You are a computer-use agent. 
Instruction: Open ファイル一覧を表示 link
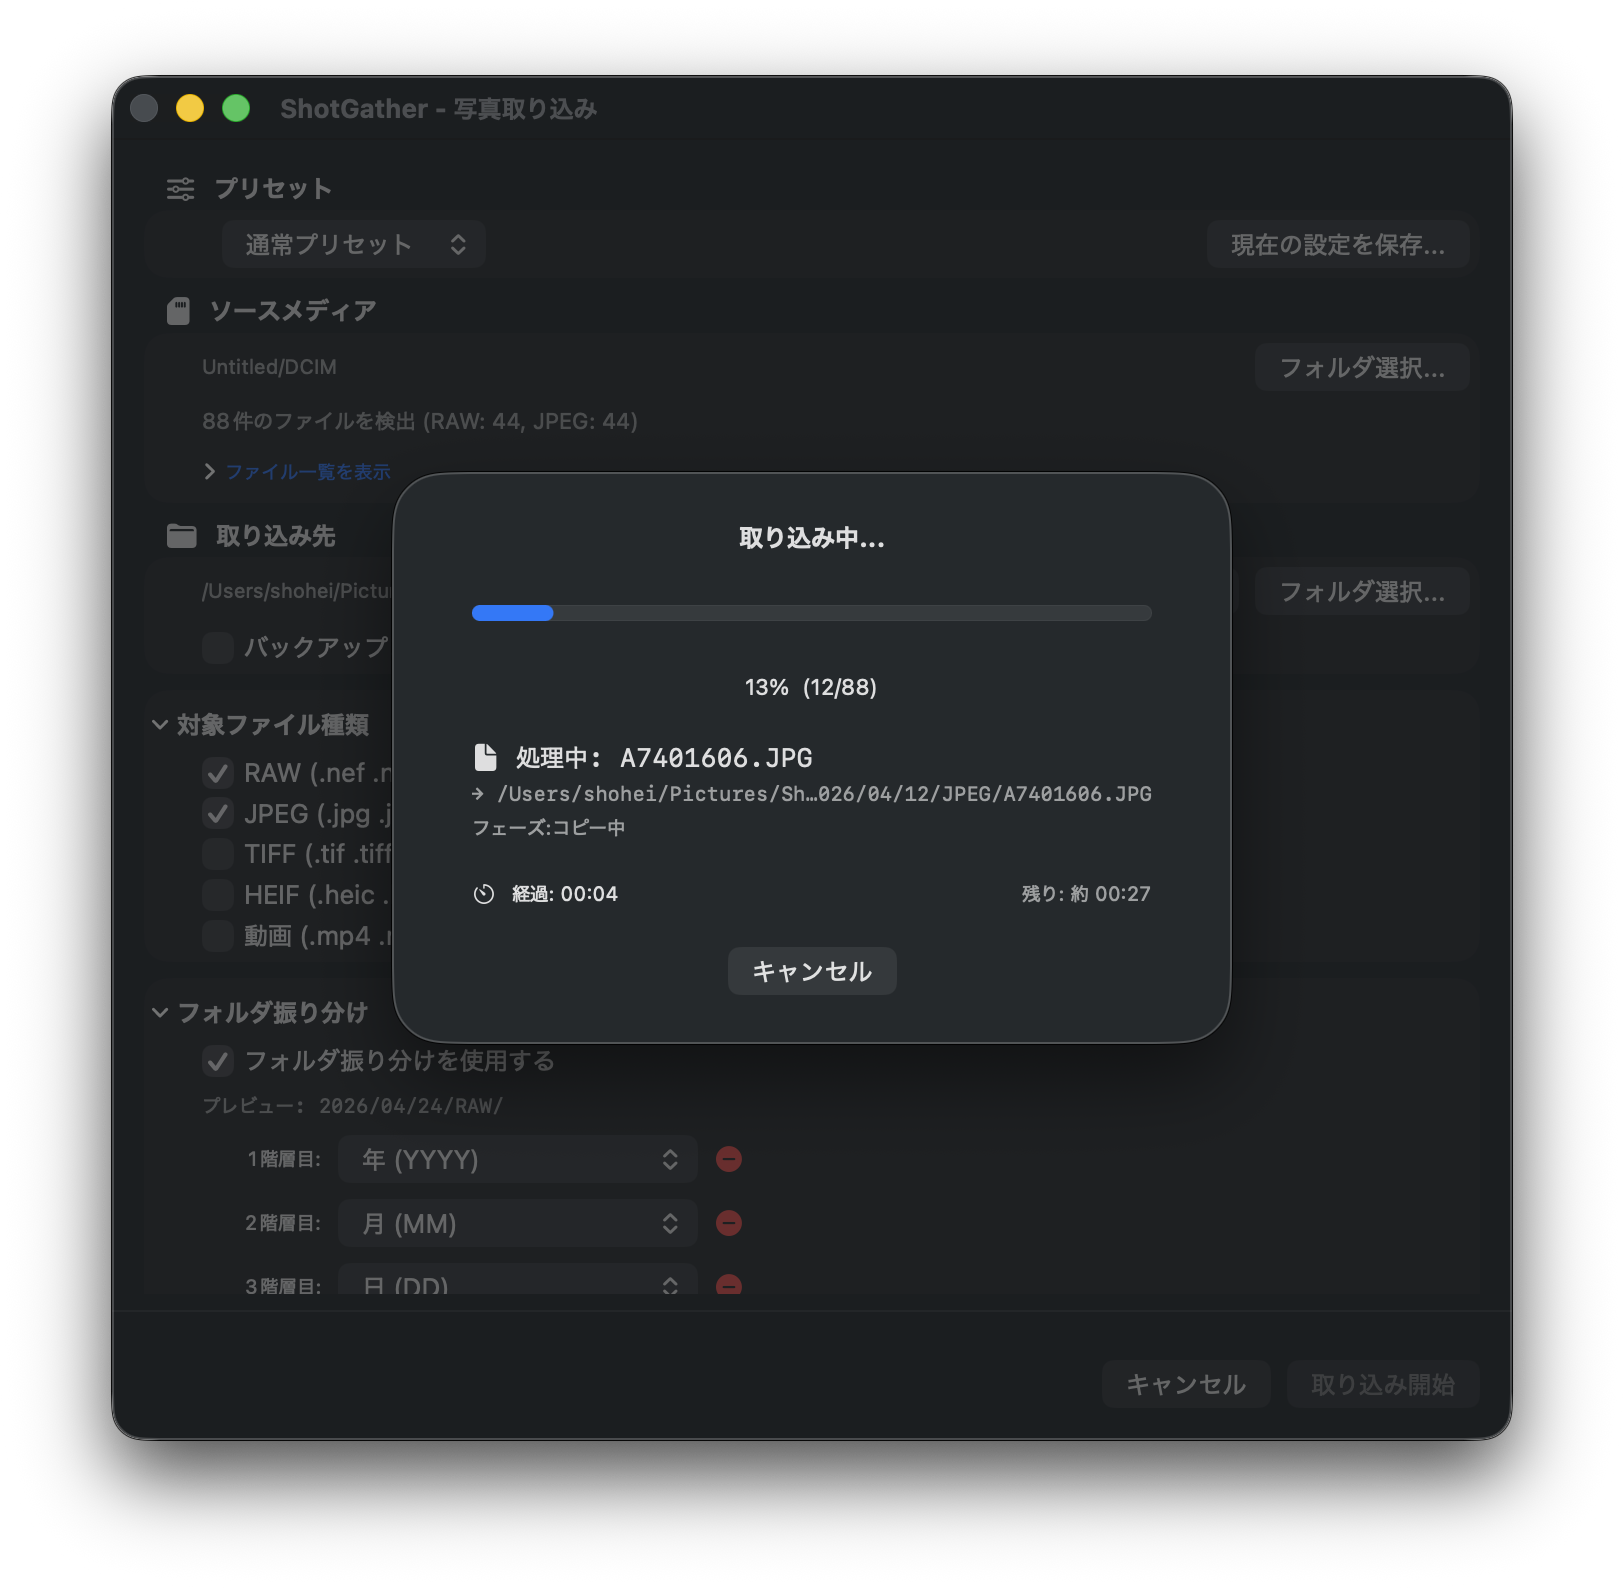click(308, 471)
